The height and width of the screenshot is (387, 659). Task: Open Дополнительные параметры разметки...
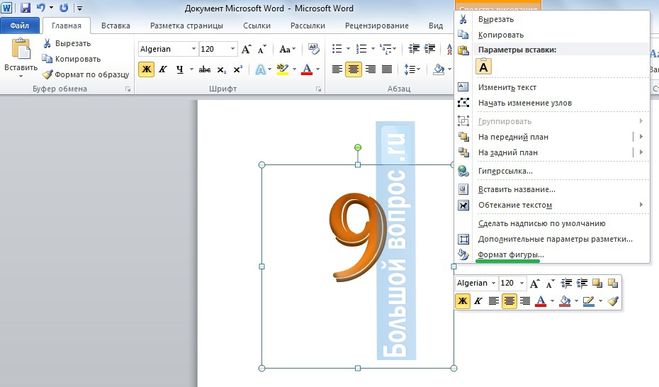[x=551, y=239]
